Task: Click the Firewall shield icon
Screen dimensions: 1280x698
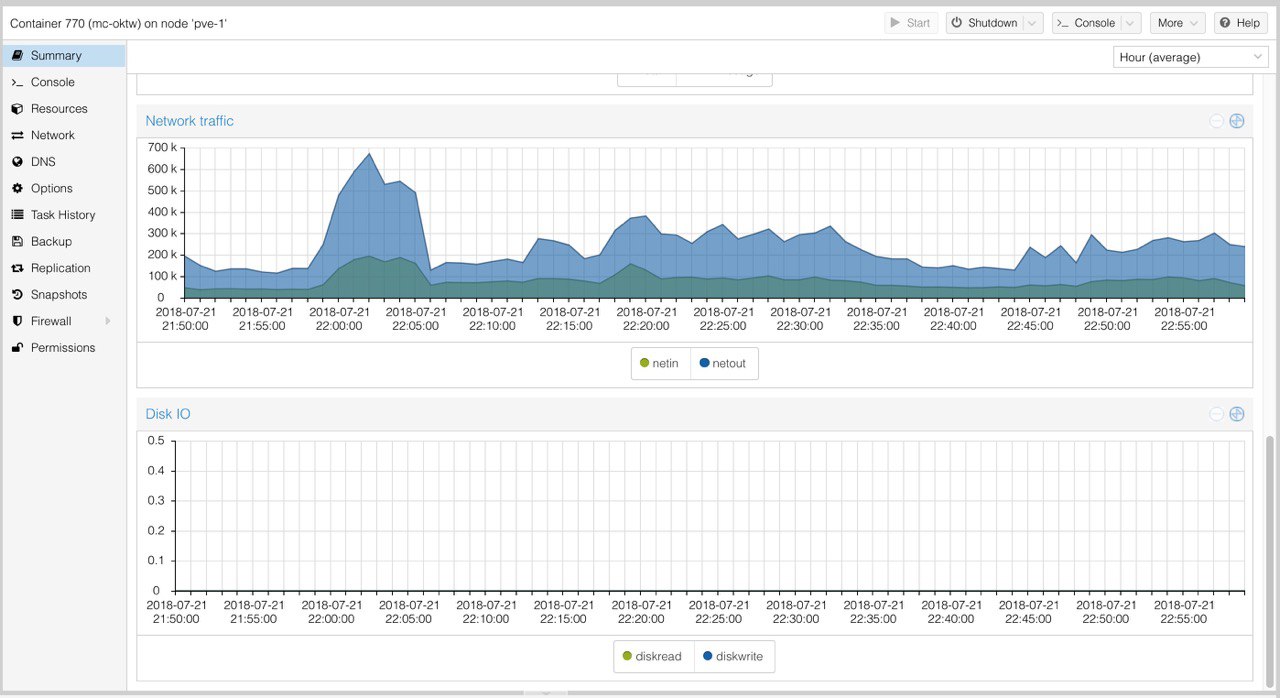Action: point(17,321)
